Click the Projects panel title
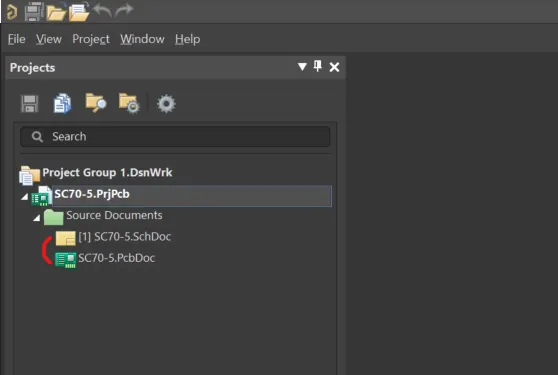 [32, 68]
